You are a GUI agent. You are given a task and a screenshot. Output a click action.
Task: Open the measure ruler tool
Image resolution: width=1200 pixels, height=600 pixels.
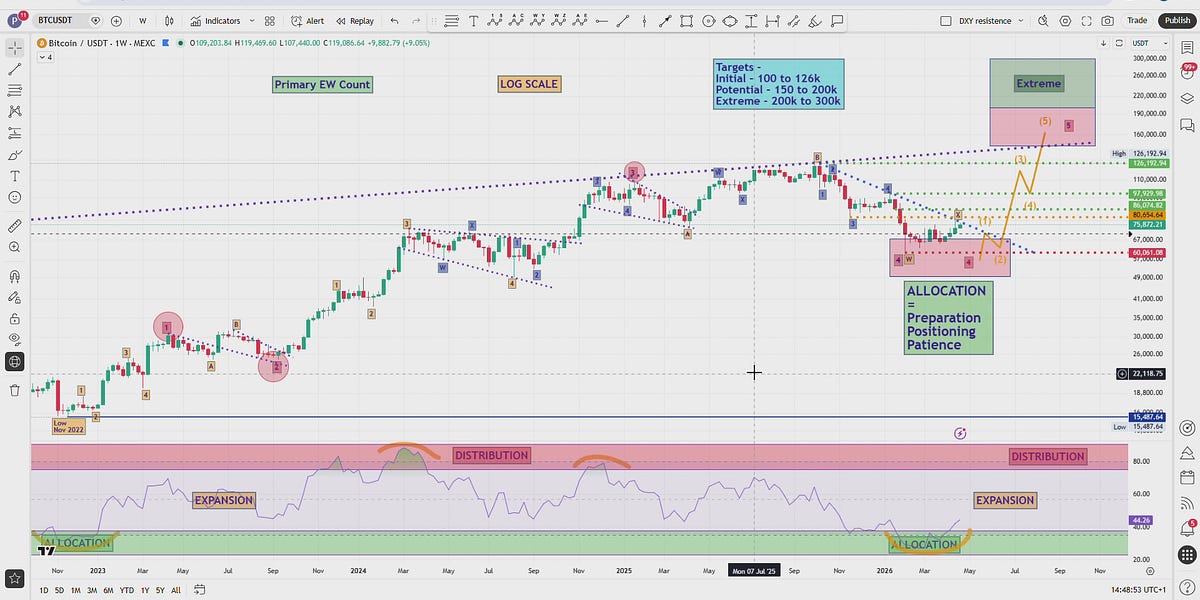pos(14,226)
